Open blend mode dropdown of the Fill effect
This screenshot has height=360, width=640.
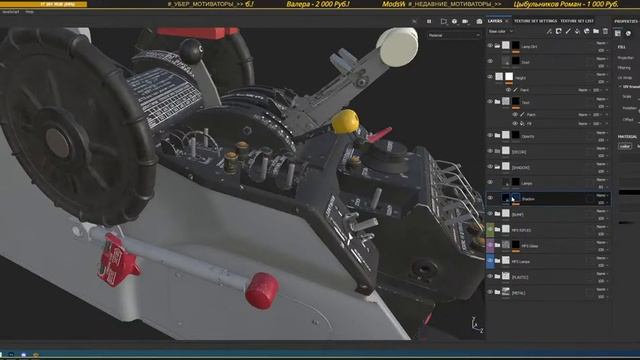point(584,123)
